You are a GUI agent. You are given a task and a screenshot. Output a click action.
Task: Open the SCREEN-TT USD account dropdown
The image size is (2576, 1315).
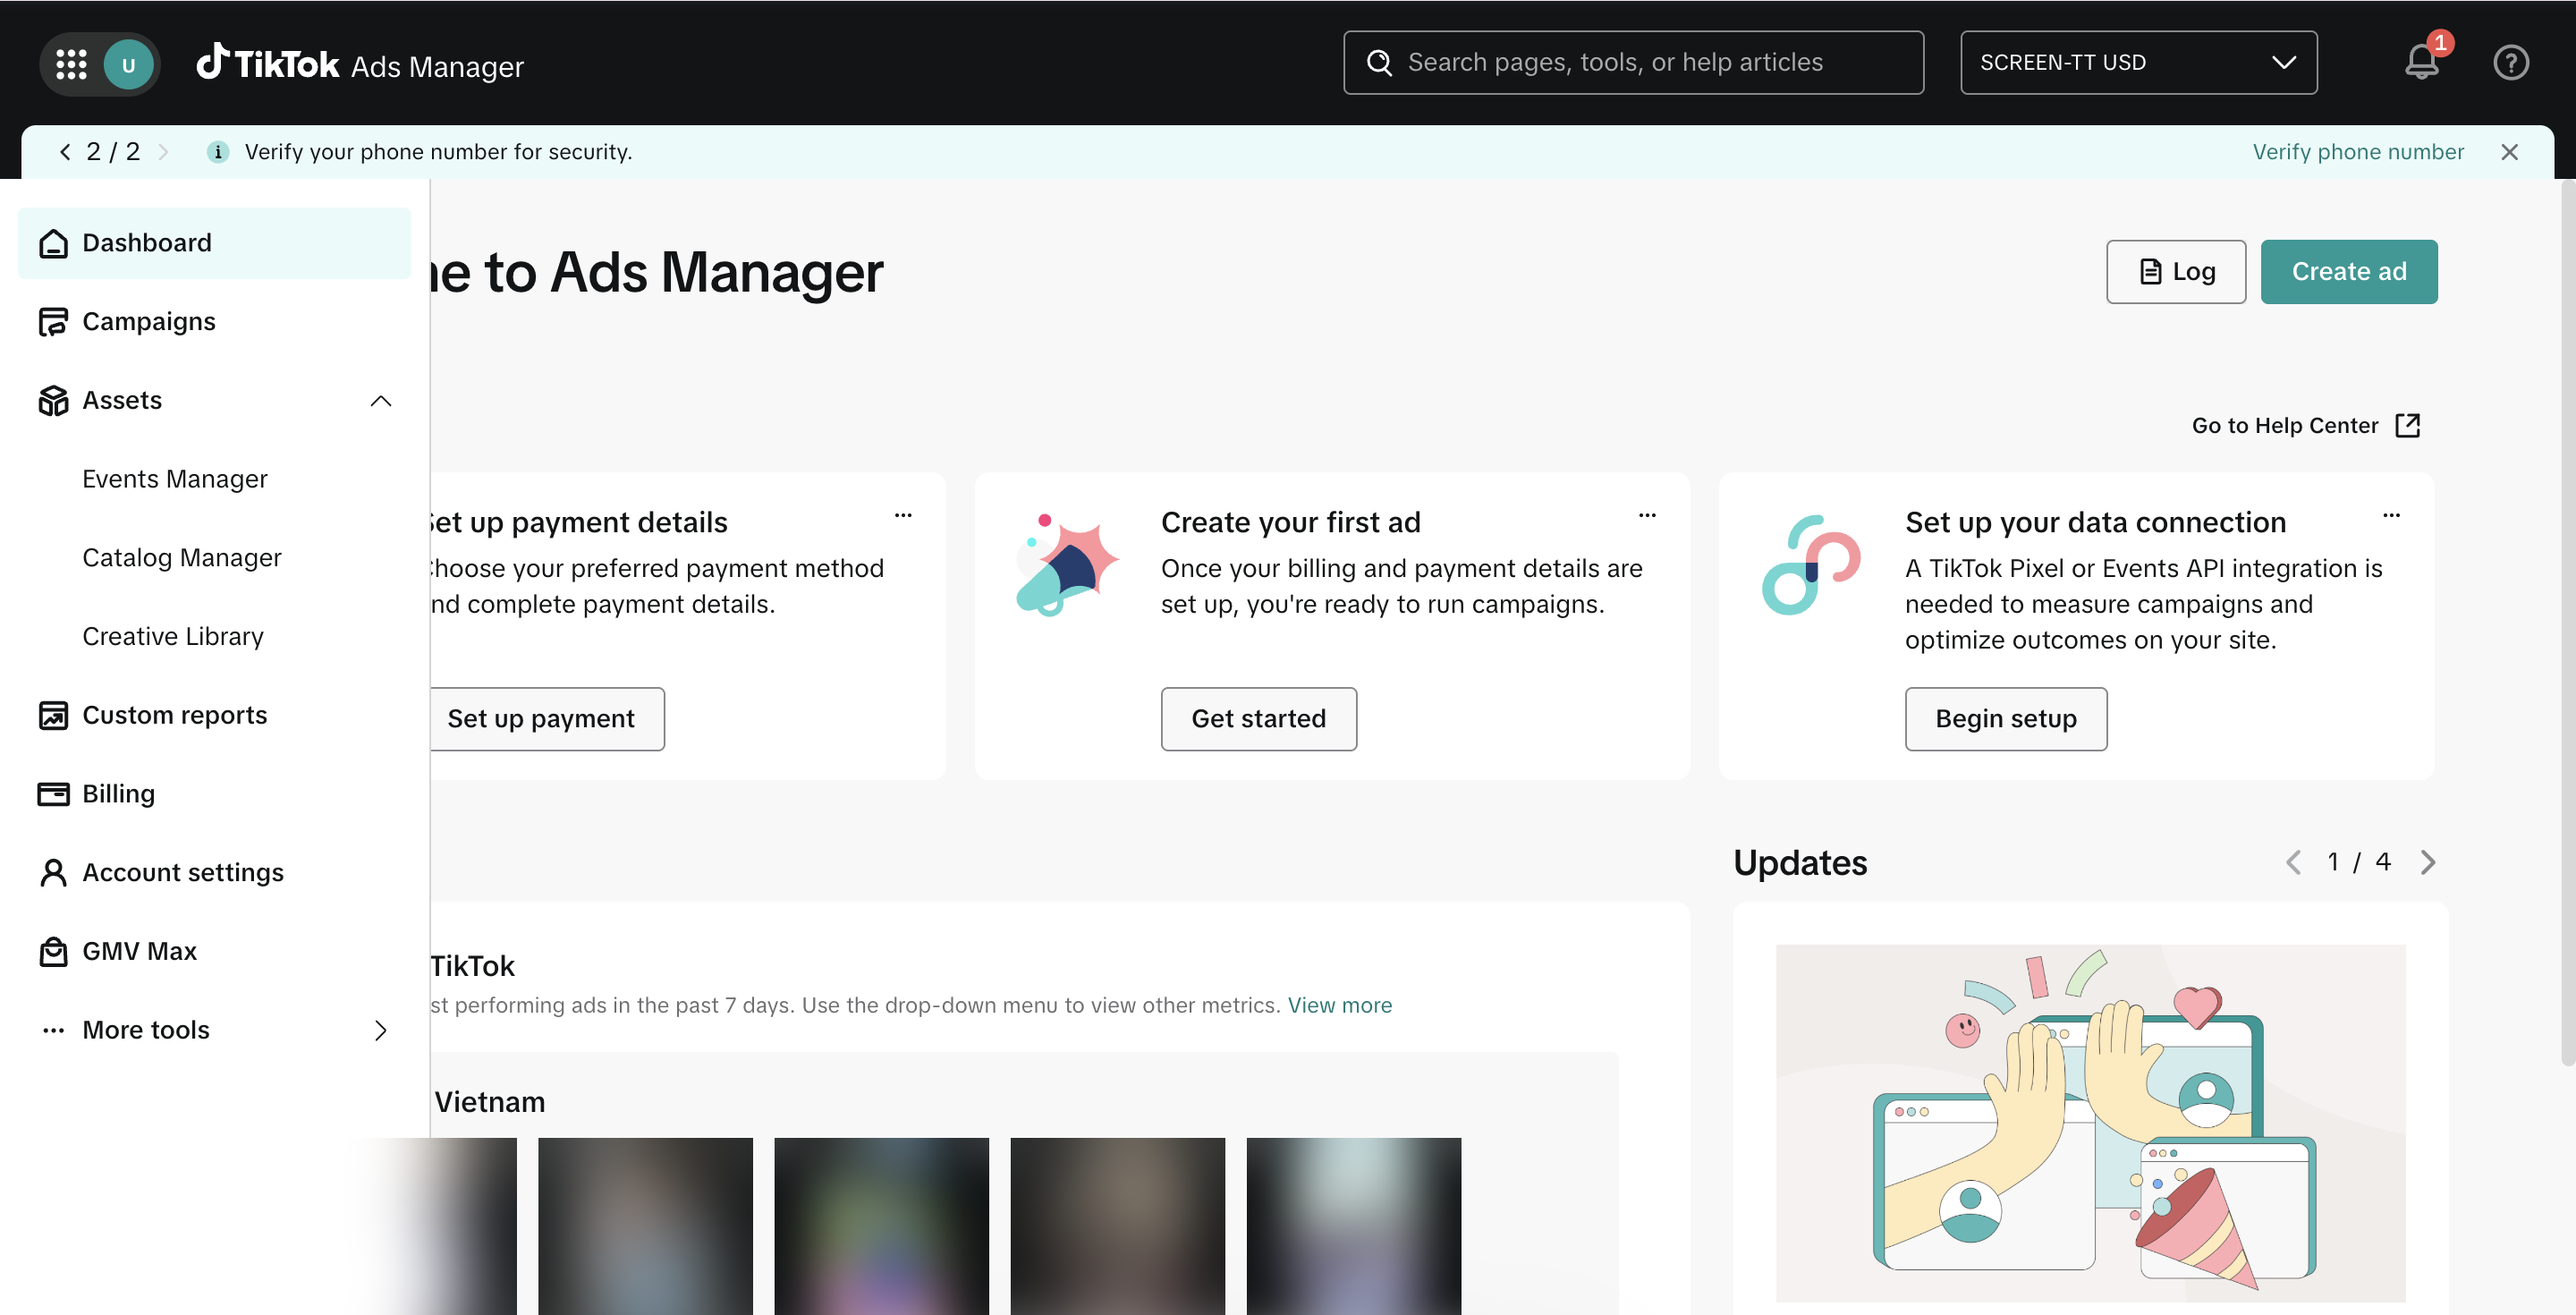[2138, 63]
